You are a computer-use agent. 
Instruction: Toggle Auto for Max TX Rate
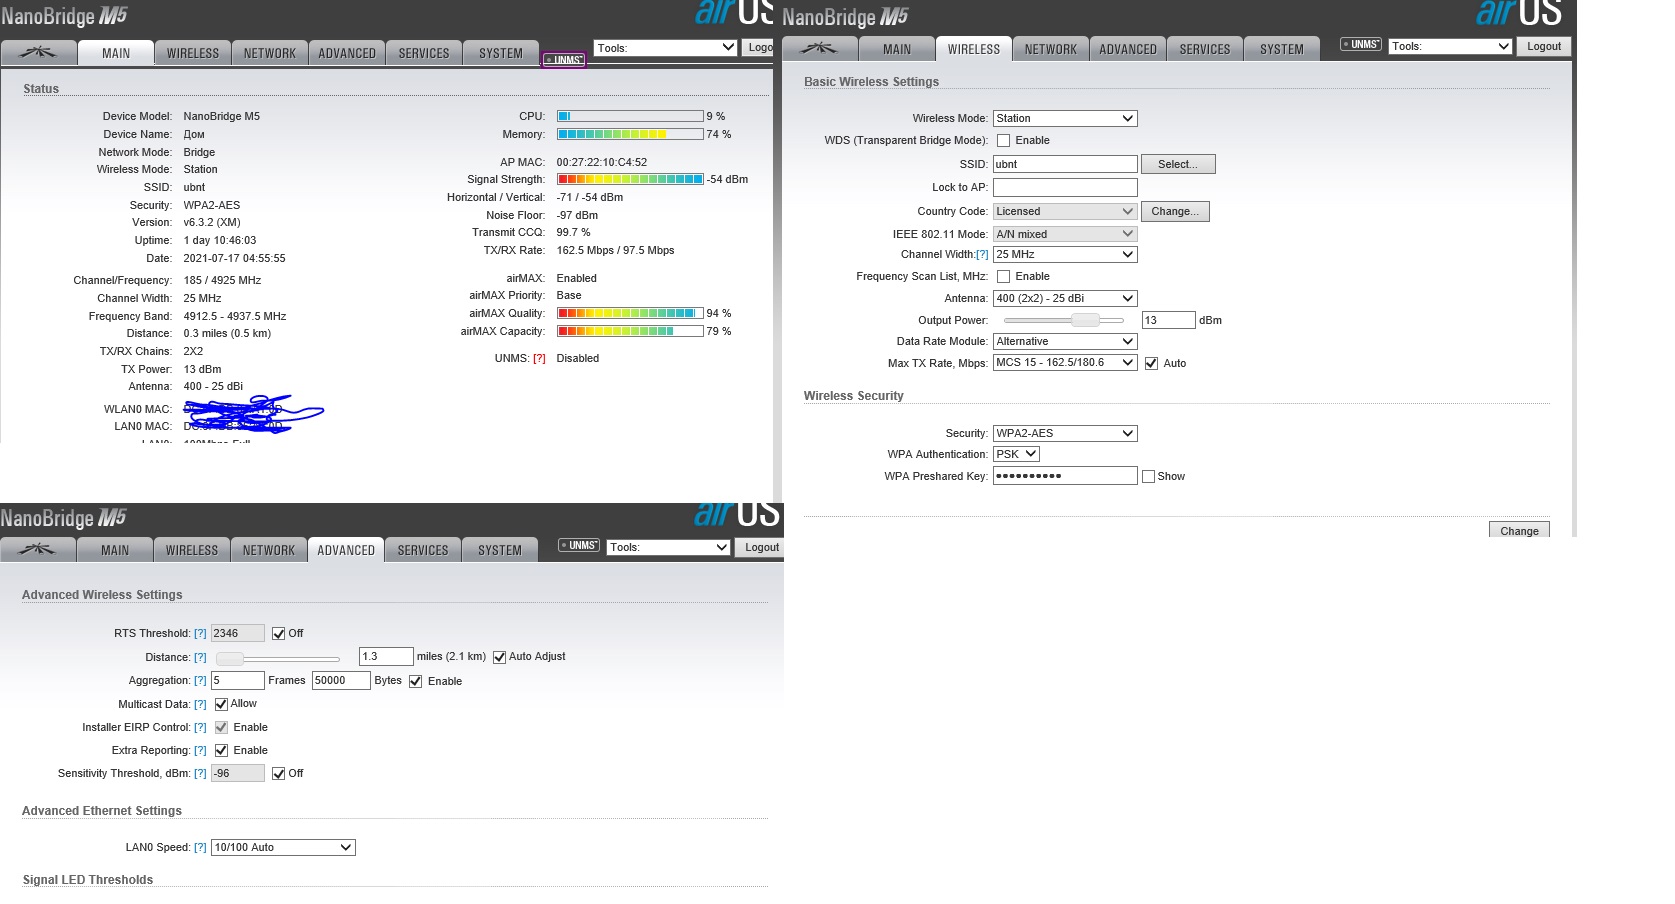coord(1151,364)
